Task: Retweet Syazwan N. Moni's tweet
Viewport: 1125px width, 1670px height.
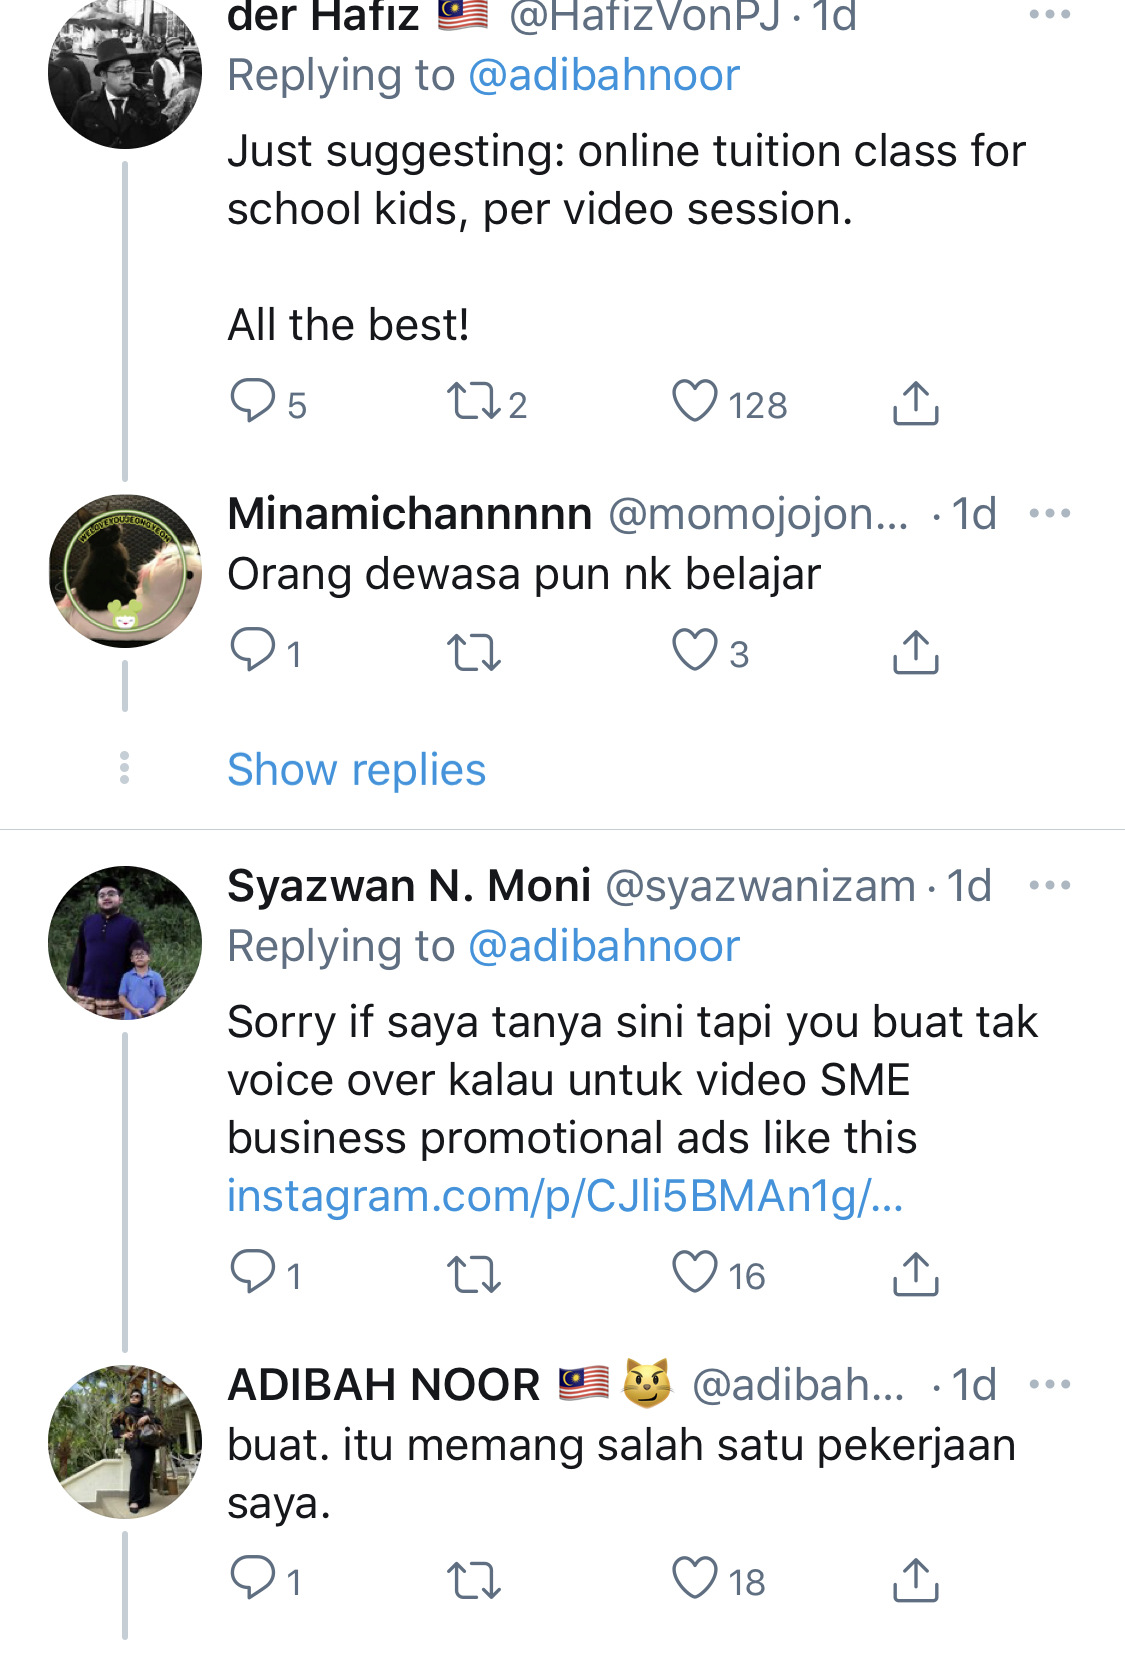Action: [x=473, y=1275]
